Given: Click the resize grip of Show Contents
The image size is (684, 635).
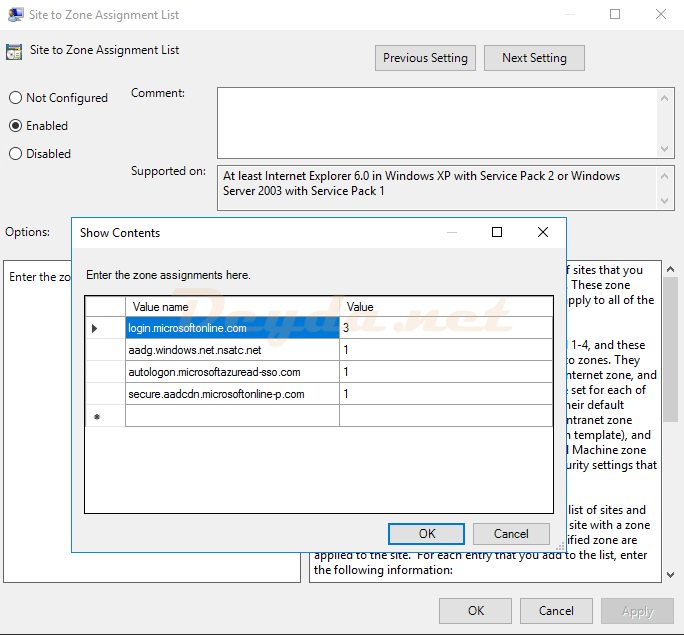Looking at the screenshot, I should click(560, 546).
